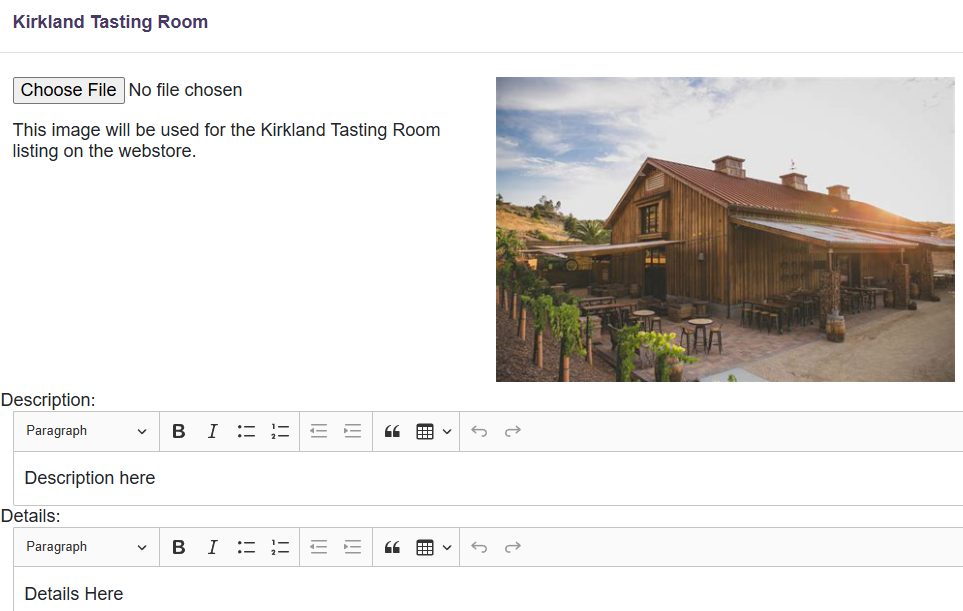
Task: Insert bulleted list in Description editor
Action: (246, 431)
